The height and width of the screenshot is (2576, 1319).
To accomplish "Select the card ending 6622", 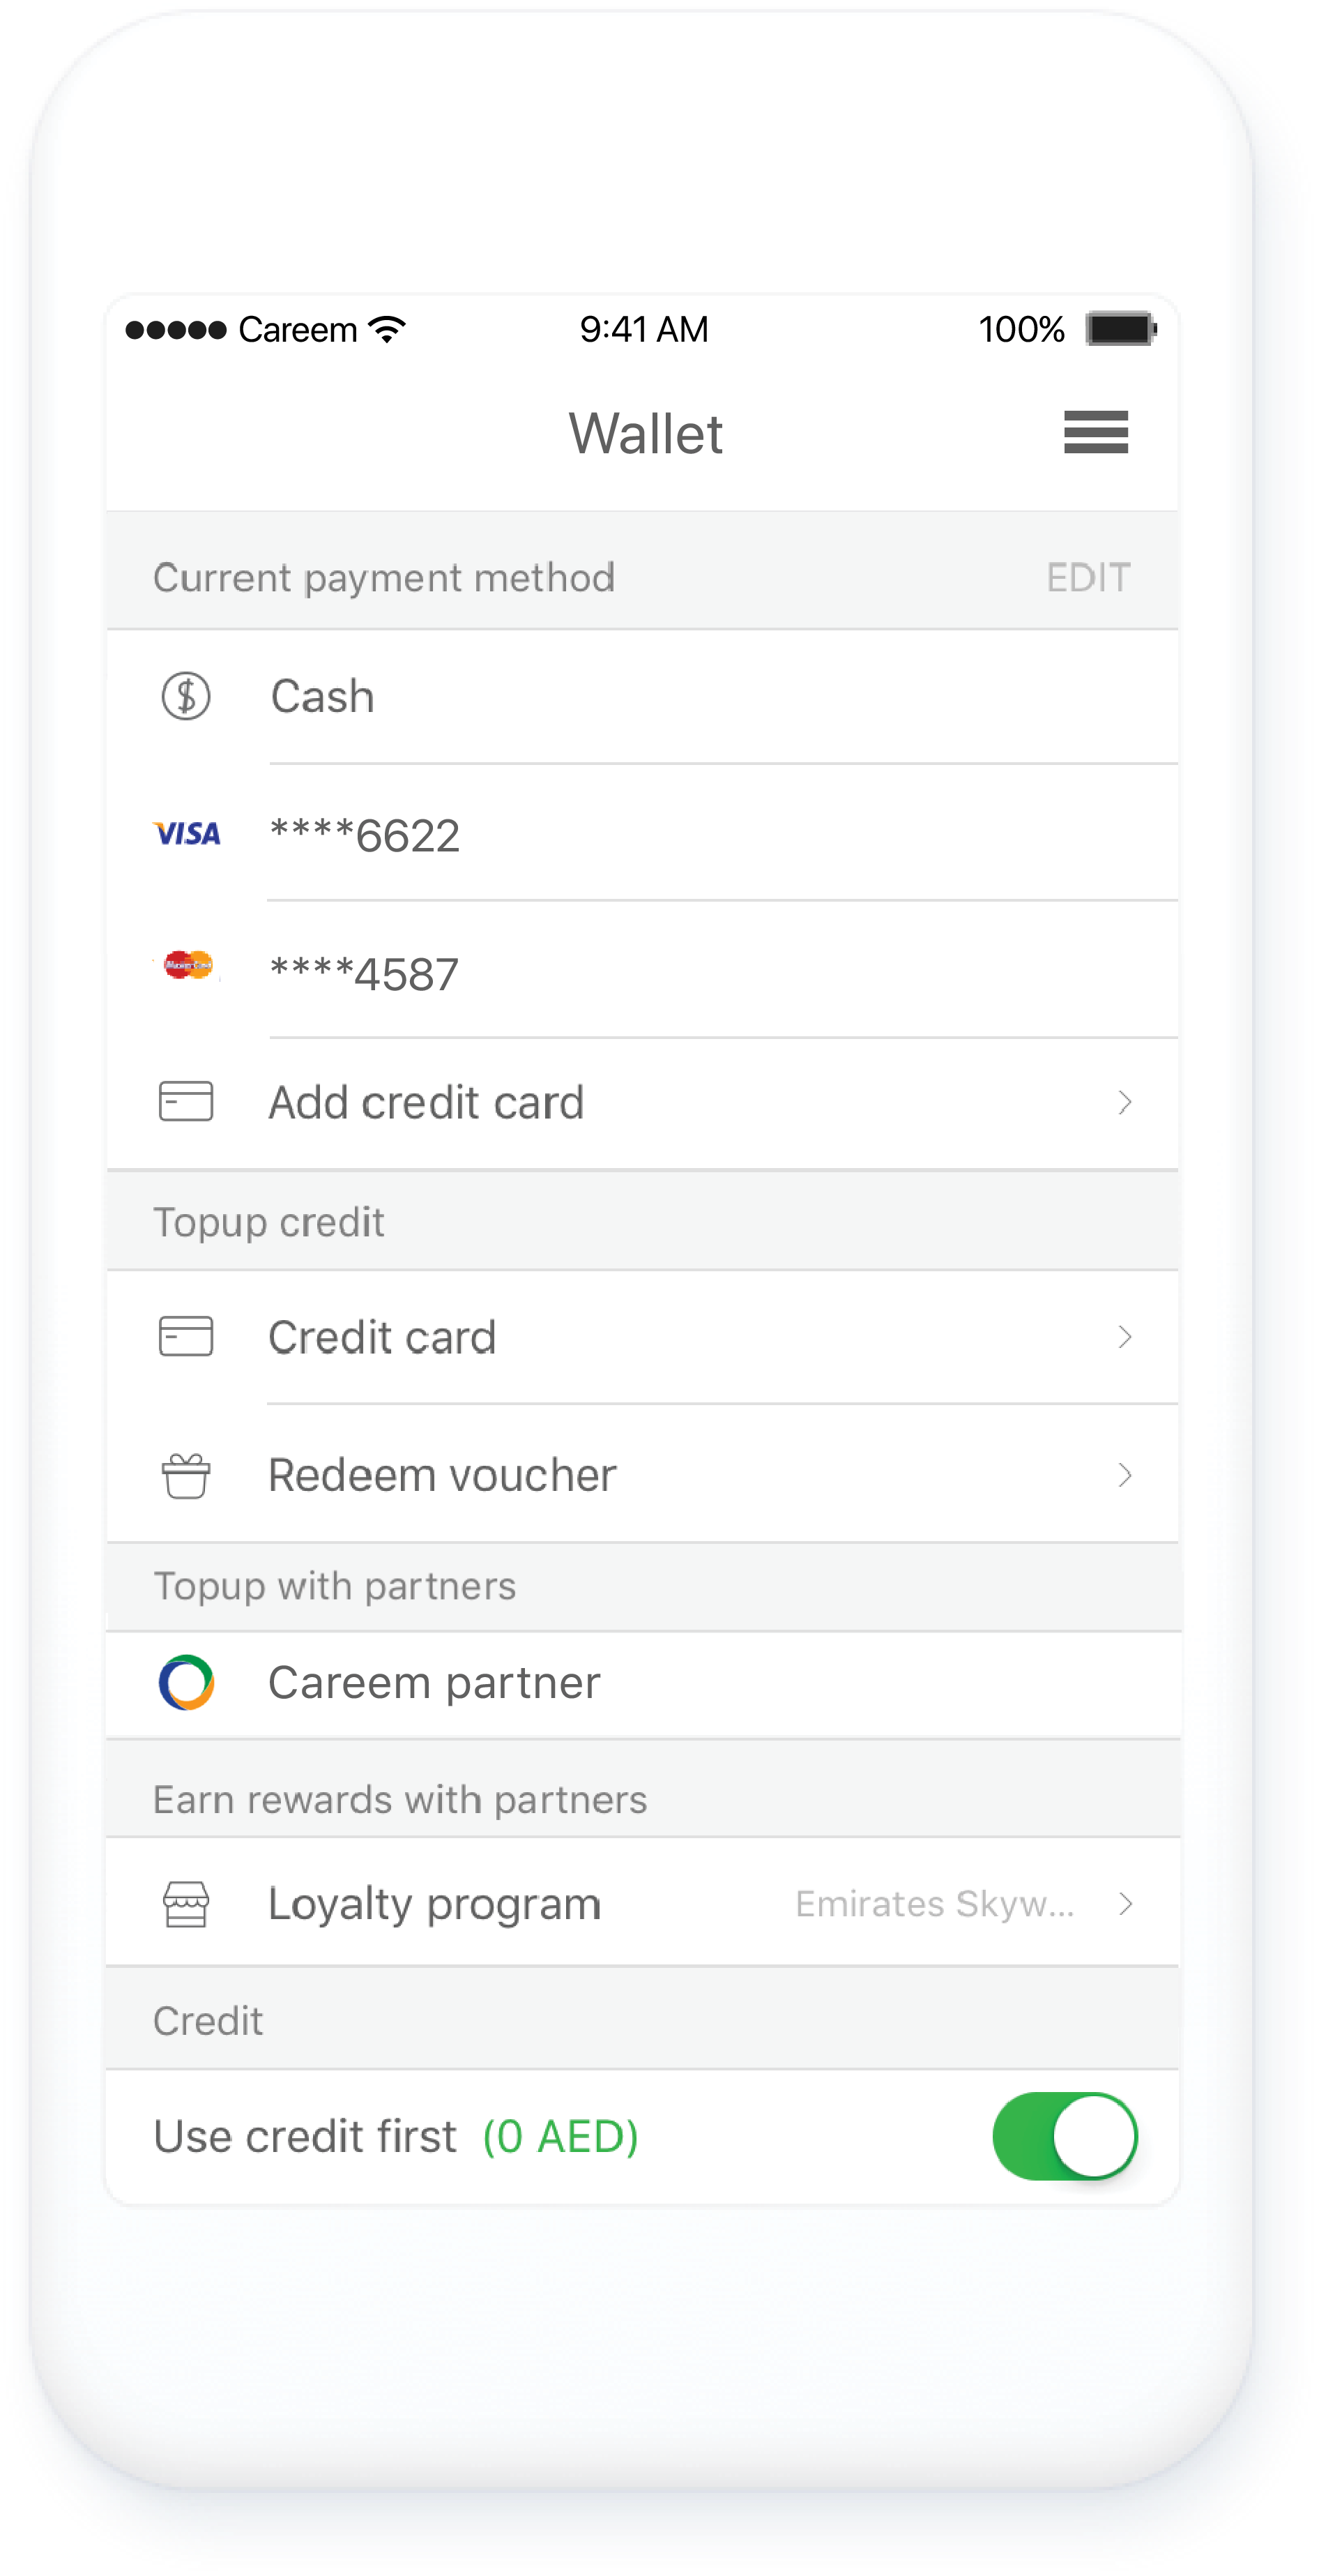I will coord(364,835).
